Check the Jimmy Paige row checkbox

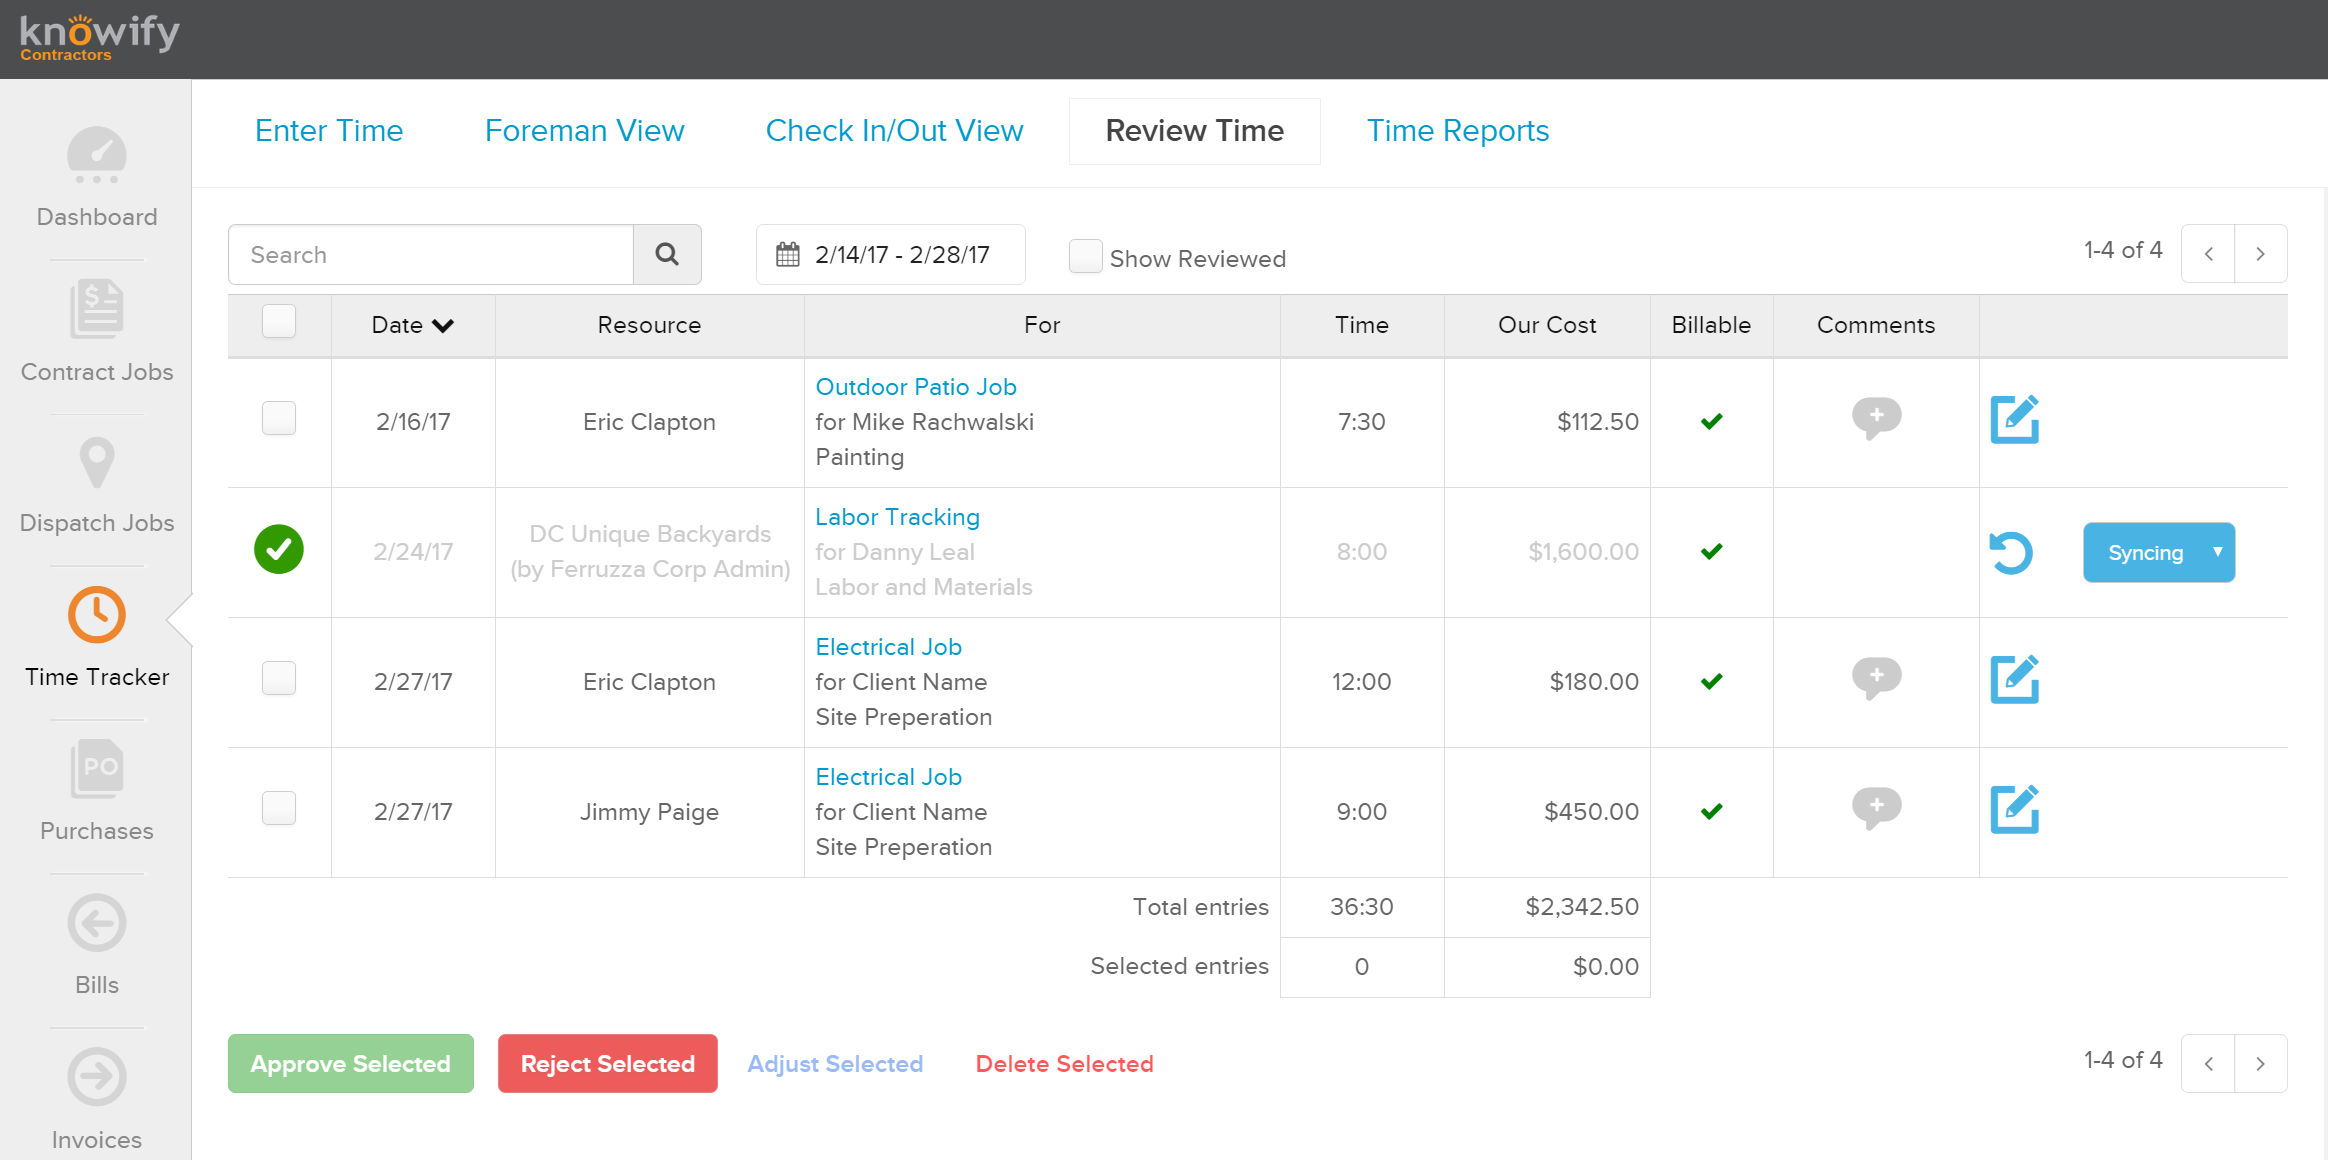[x=279, y=808]
